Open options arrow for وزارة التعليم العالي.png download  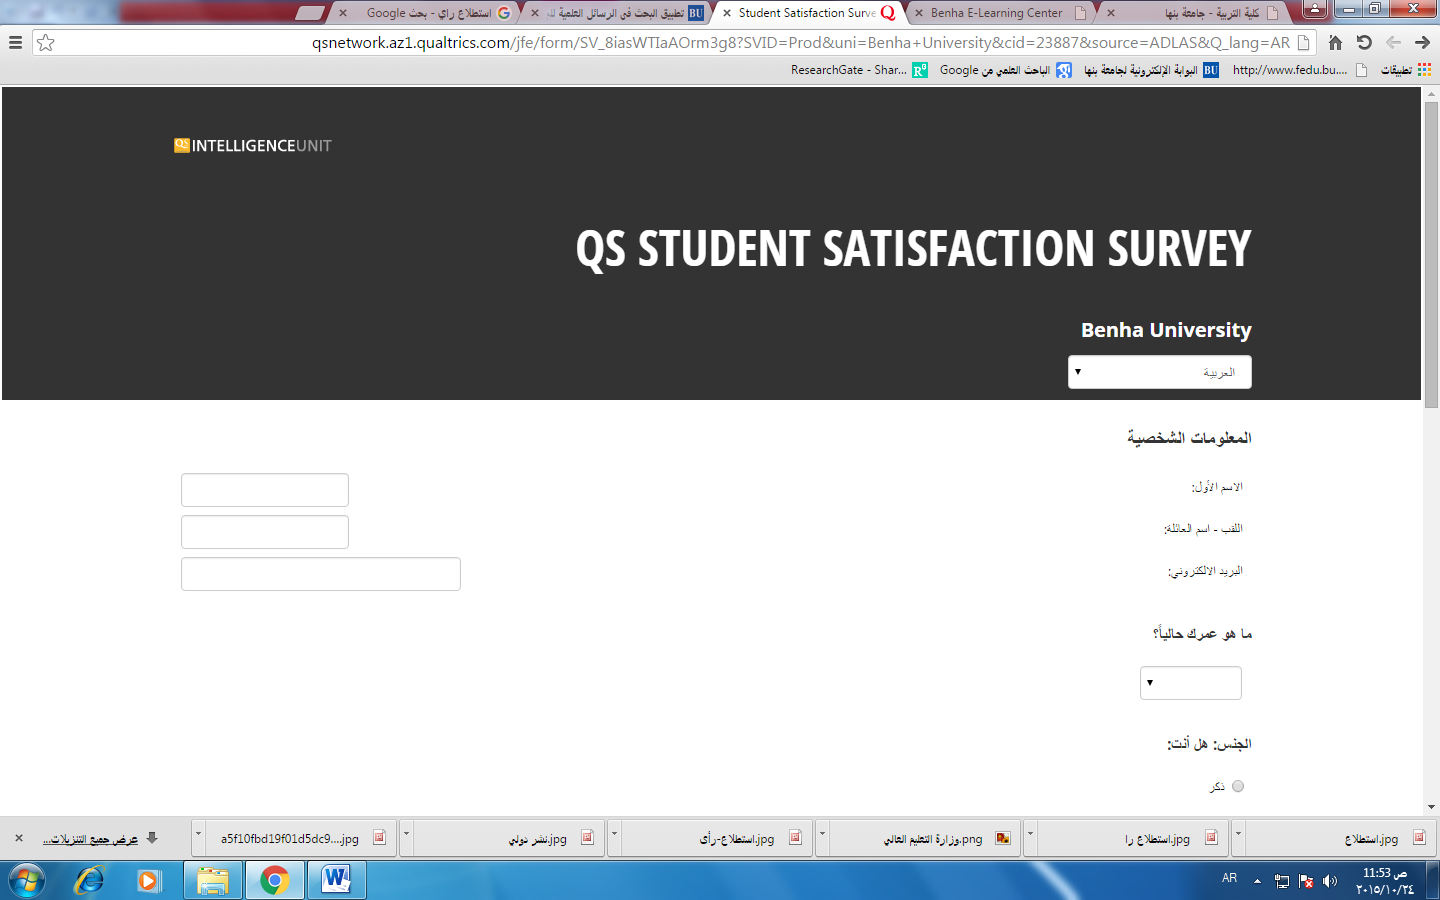[822, 838]
